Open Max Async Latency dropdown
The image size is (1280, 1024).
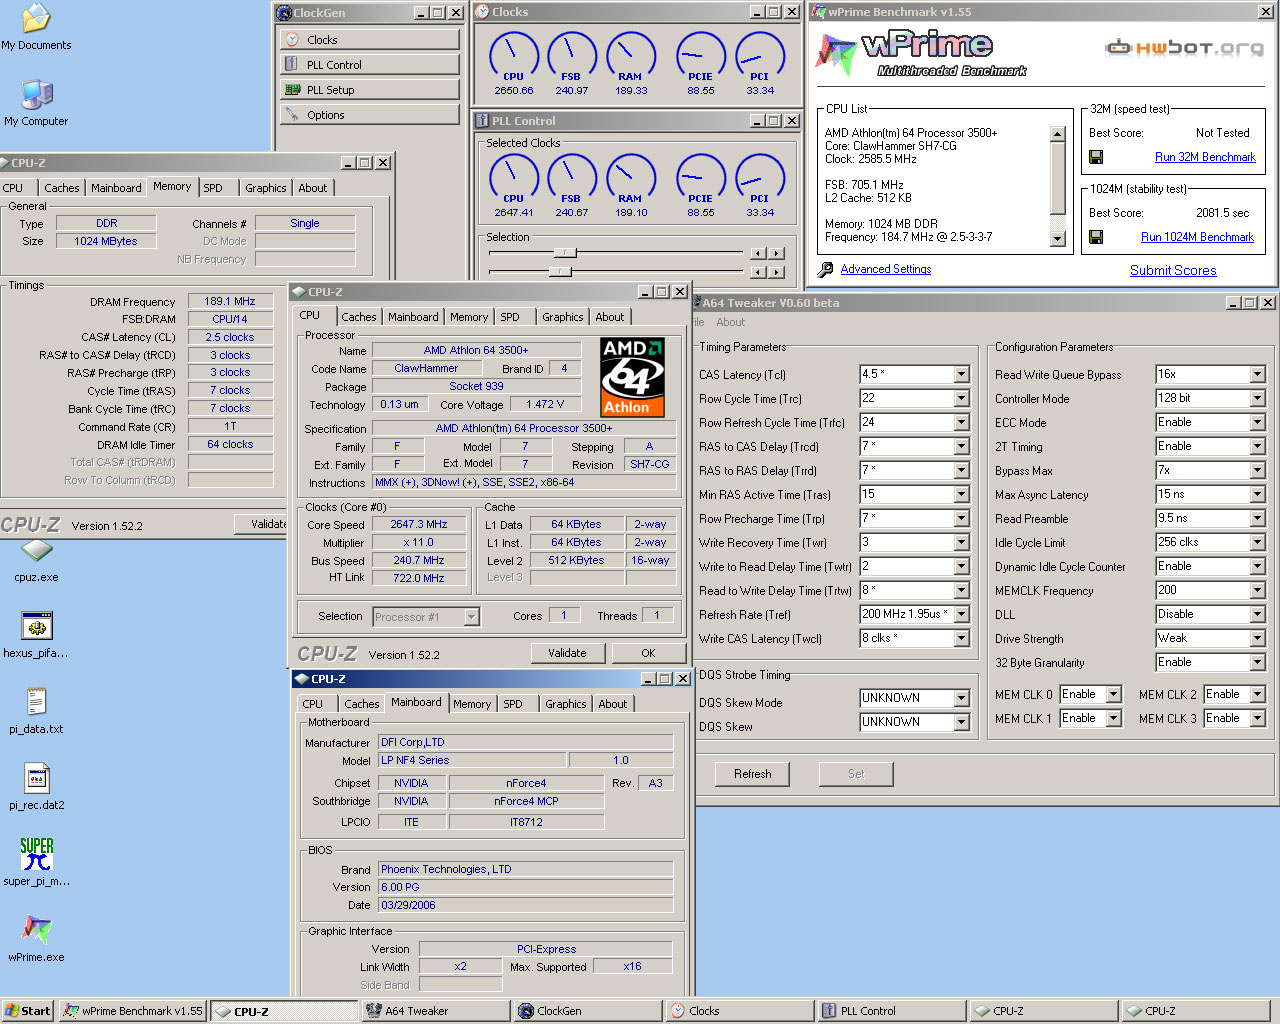pyautogui.click(x=1257, y=494)
